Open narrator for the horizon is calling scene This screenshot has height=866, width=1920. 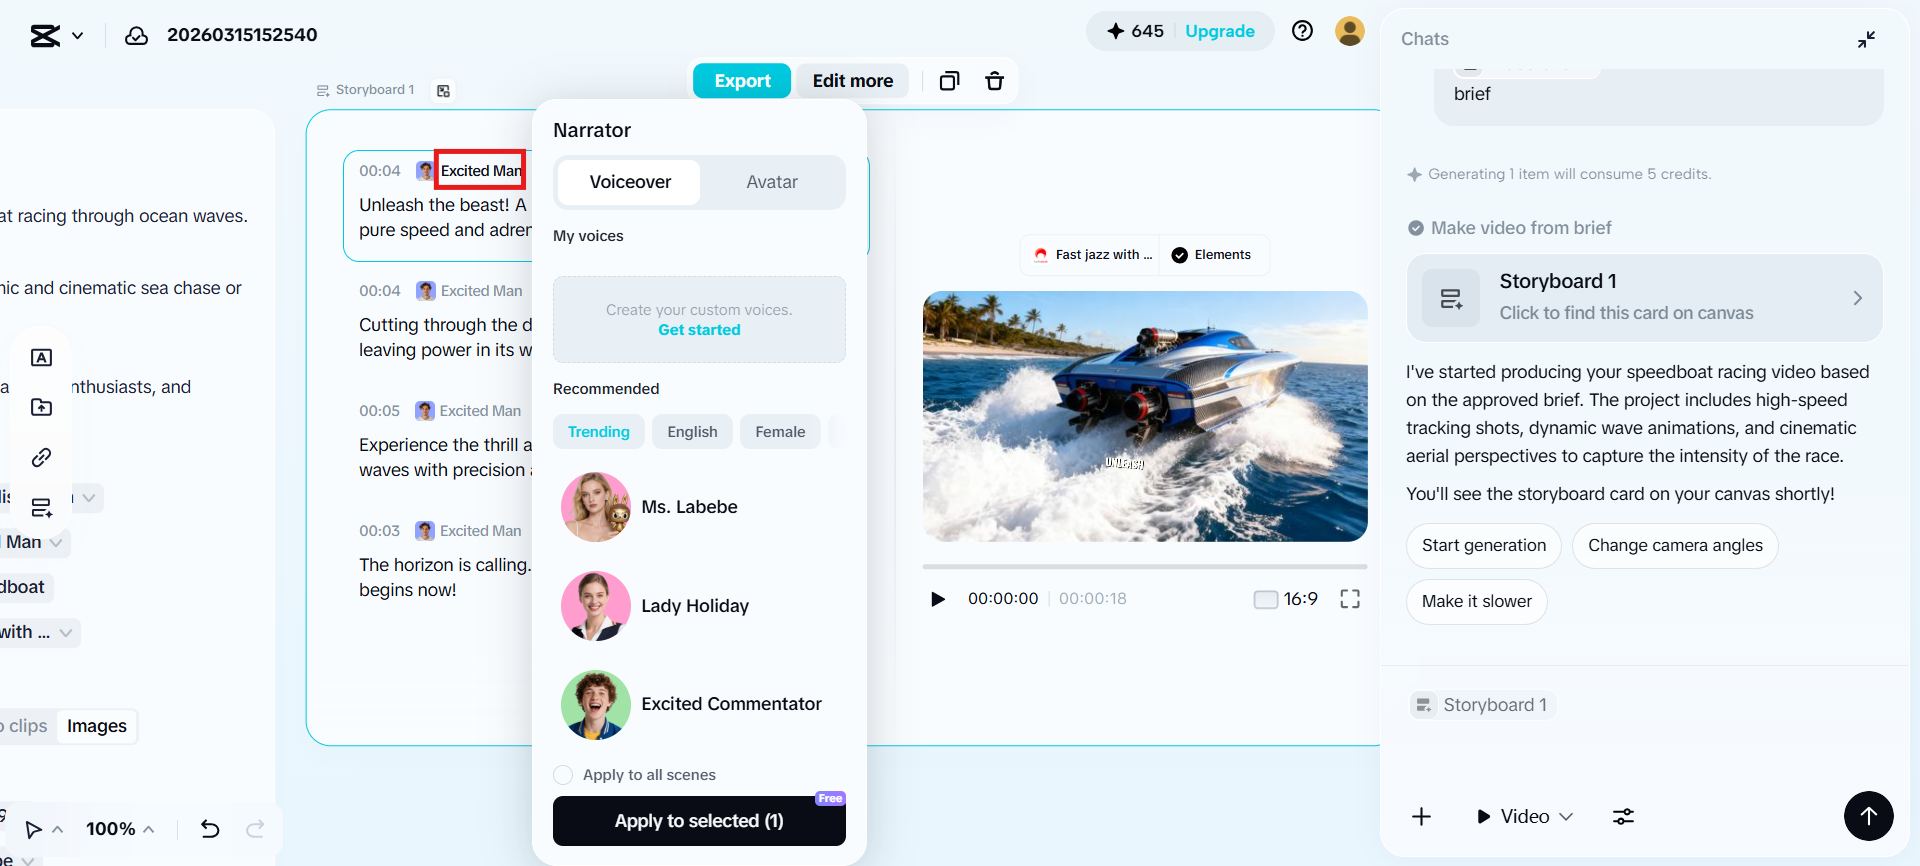[469, 531]
